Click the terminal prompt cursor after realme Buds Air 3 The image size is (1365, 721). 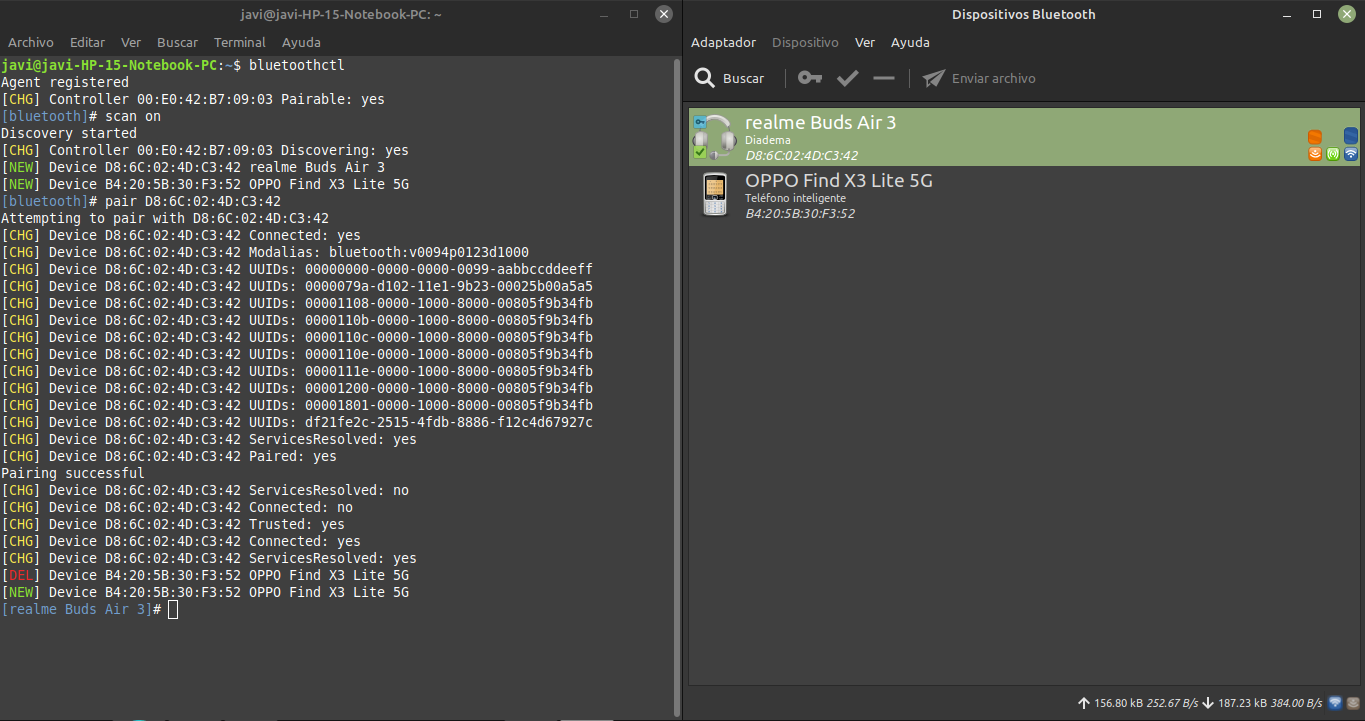tap(173, 609)
